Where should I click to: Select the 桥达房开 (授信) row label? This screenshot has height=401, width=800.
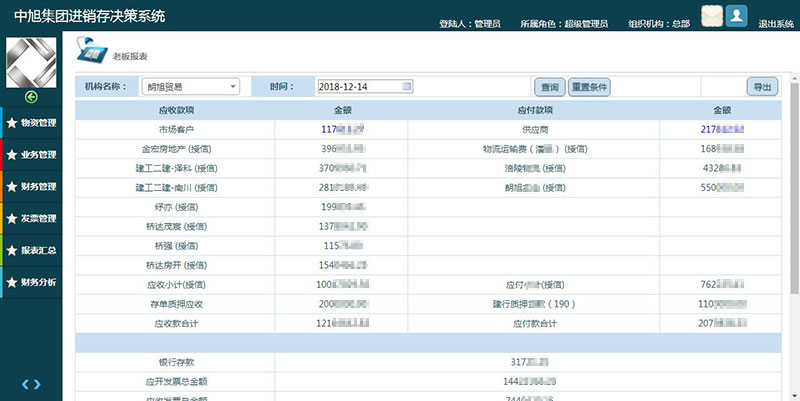point(176,265)
